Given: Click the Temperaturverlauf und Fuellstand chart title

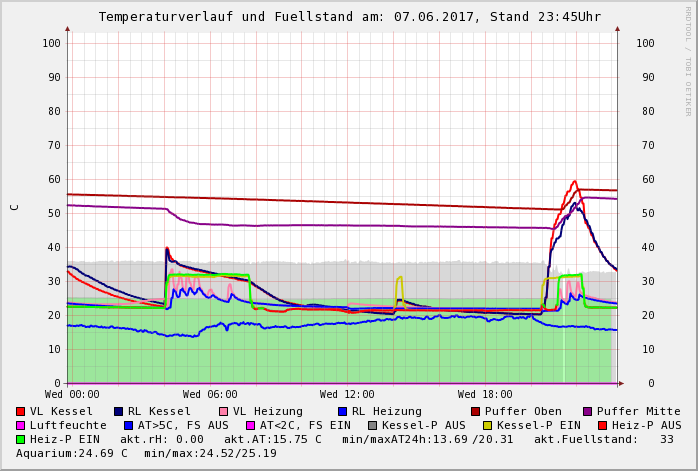Looking at the screenshot, I should tap(349, 17).
